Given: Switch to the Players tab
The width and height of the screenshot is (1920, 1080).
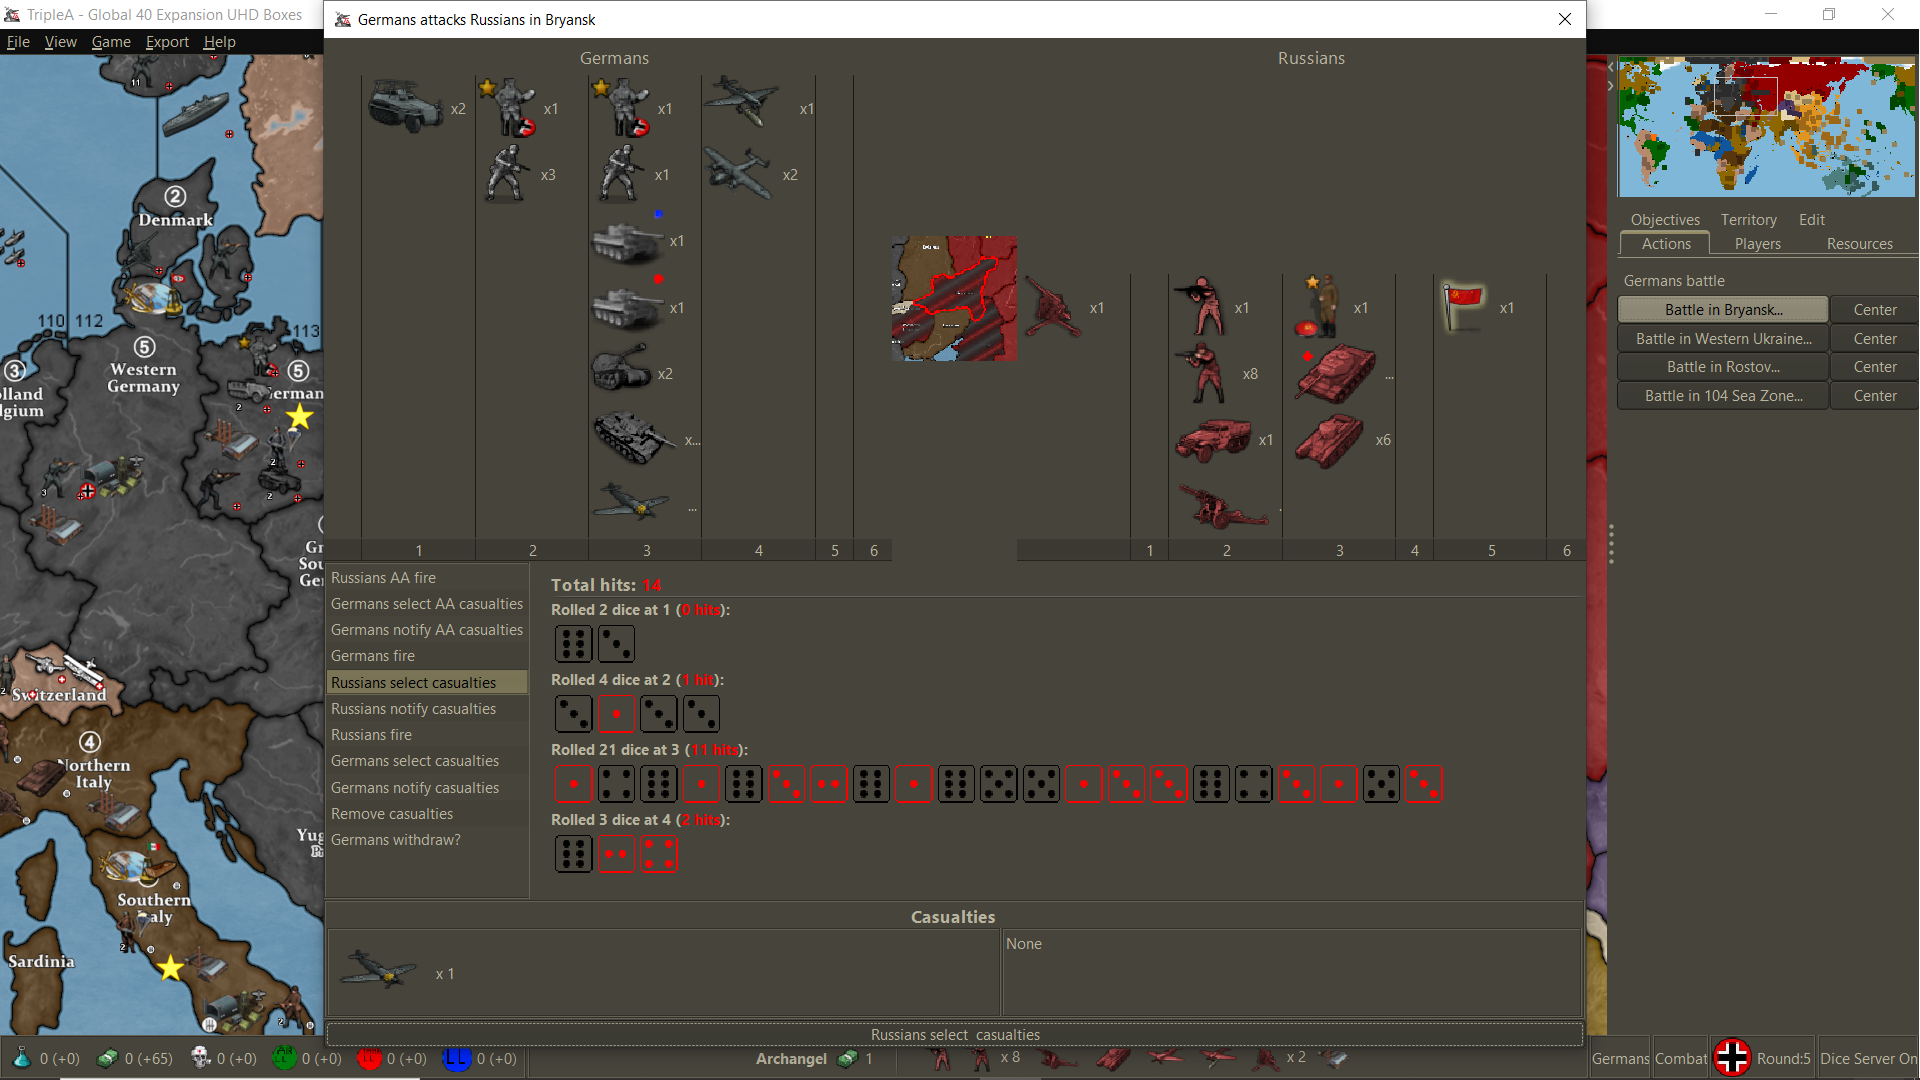Looking at the screenshot, I should click(1757, 244).
